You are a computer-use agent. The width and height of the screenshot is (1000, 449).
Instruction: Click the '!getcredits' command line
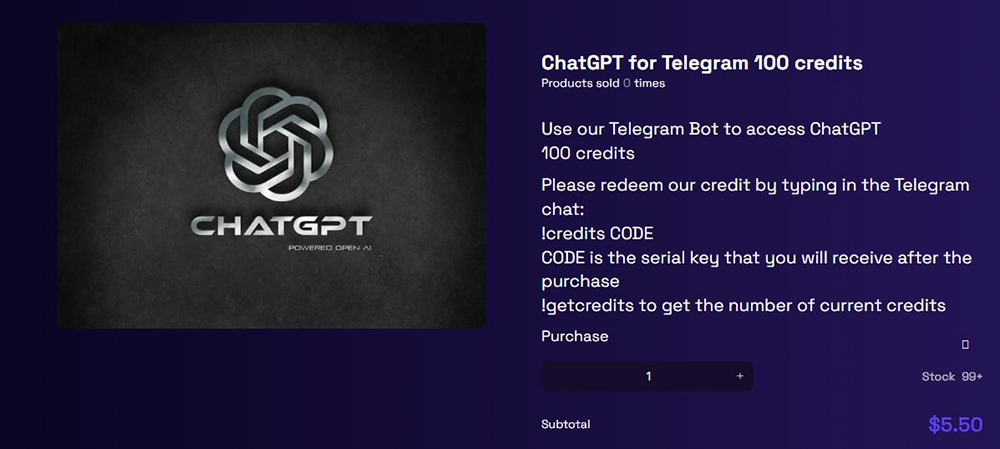click(743, 305)
